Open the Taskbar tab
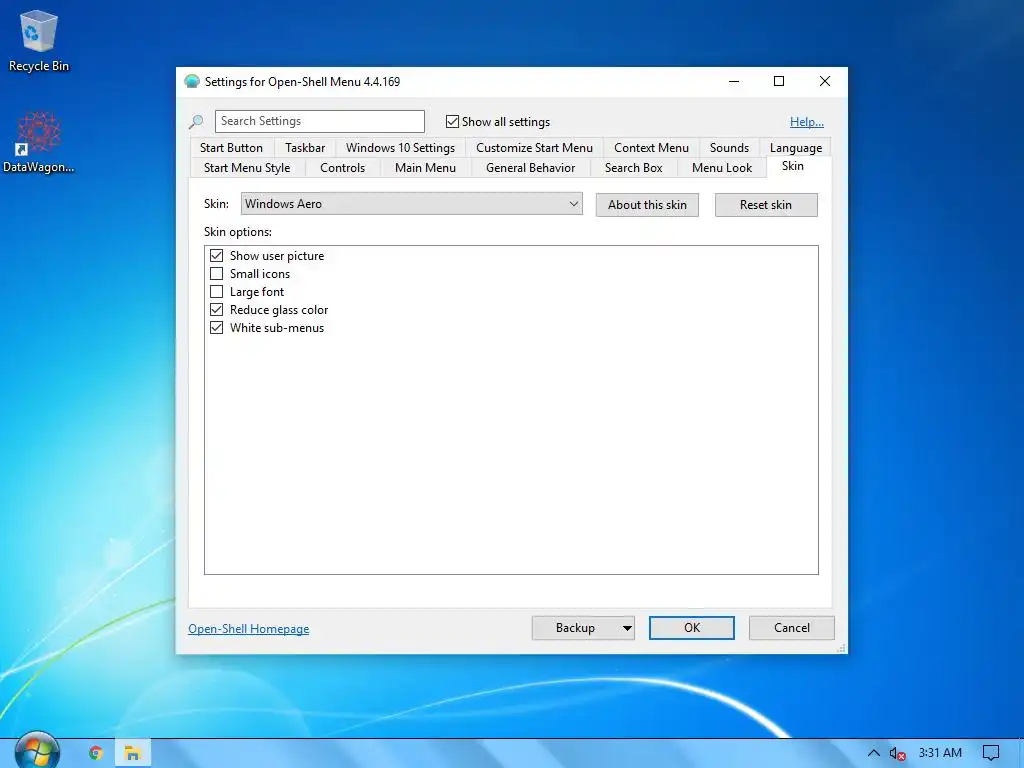The width and height of the screenshot is (1024, 768). coord(304,148)
